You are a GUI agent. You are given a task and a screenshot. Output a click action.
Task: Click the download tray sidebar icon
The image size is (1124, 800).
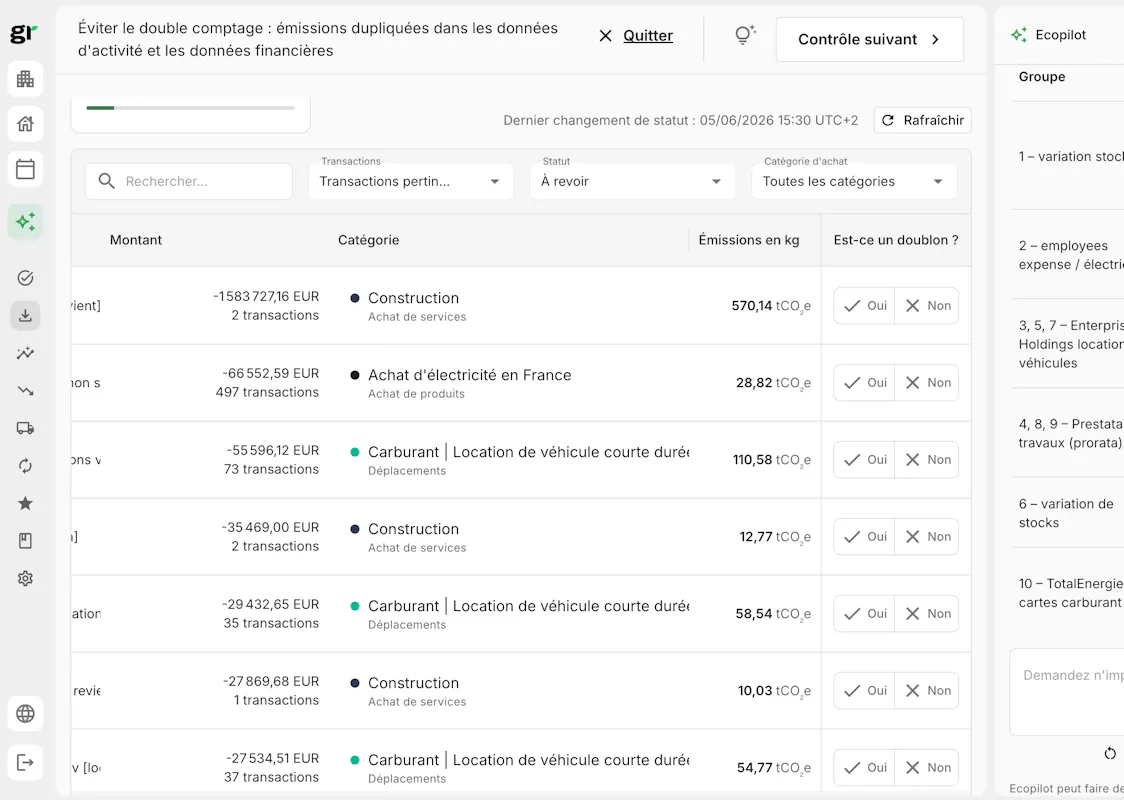[25, 315]
